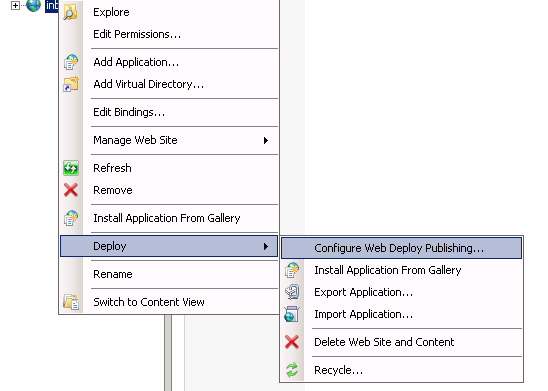Choose Rename from the context menu
This screenshot has height=391, width=548.
coord(169,274)
